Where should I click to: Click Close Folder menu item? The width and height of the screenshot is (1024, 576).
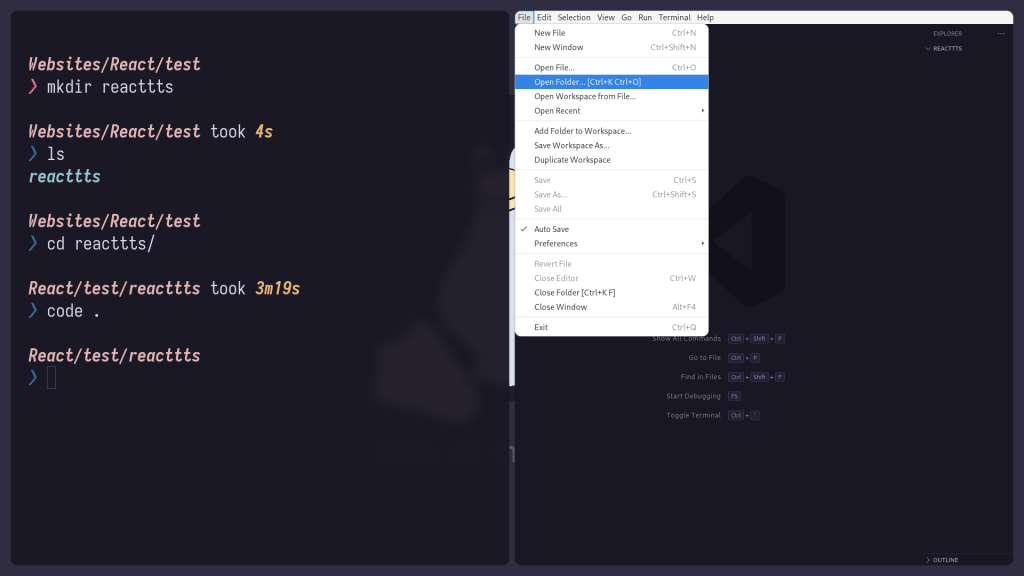point(574,293)
